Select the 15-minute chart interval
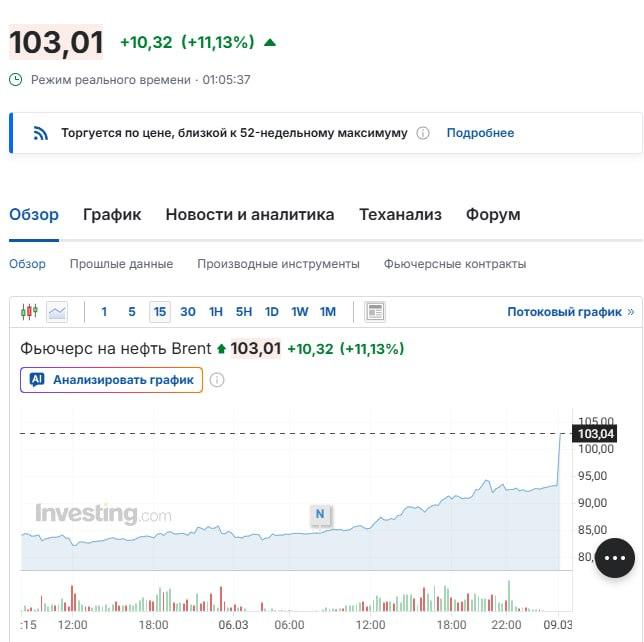The height and width of the screenshot is (642, 644). (159, 312)
